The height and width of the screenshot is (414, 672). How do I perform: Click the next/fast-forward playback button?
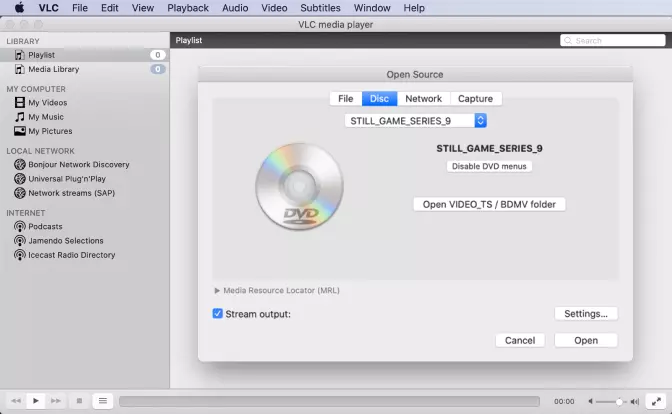[56, 401]
